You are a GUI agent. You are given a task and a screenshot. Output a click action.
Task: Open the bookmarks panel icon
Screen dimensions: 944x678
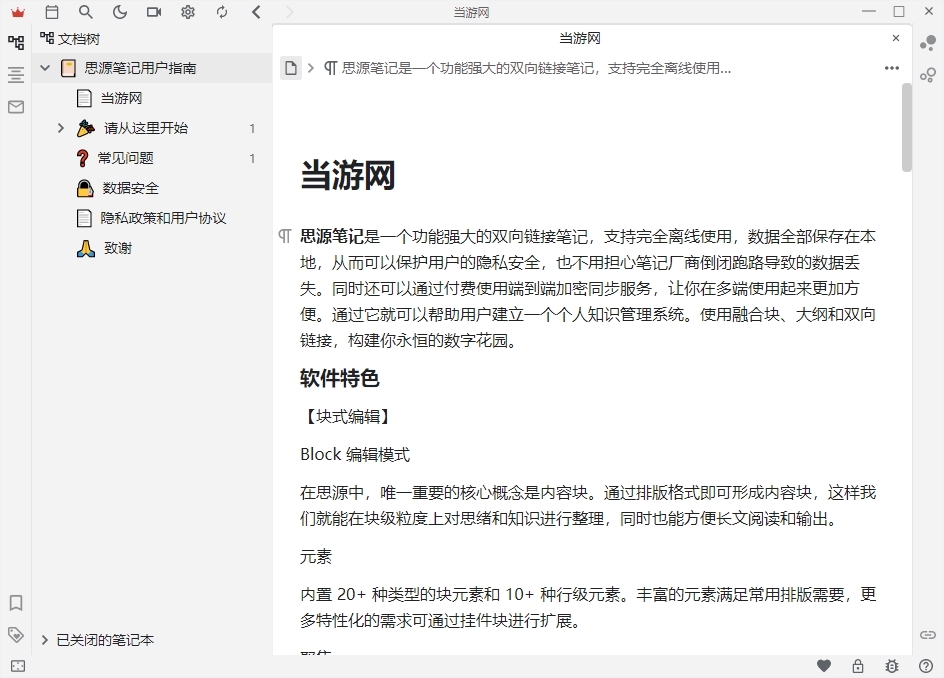tap(16, 603)
